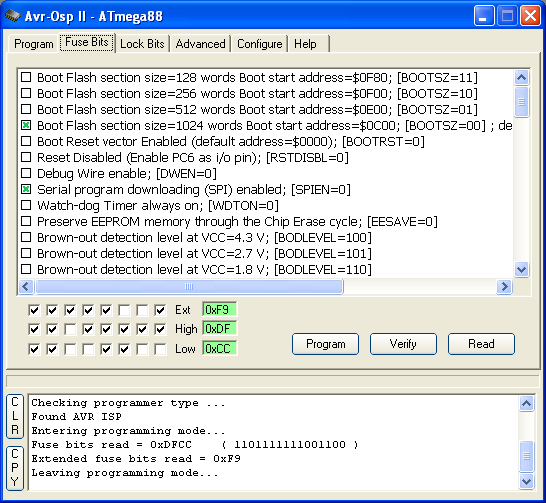
Task: Click fuse list scroll down arrow
Action: point(521,269)
